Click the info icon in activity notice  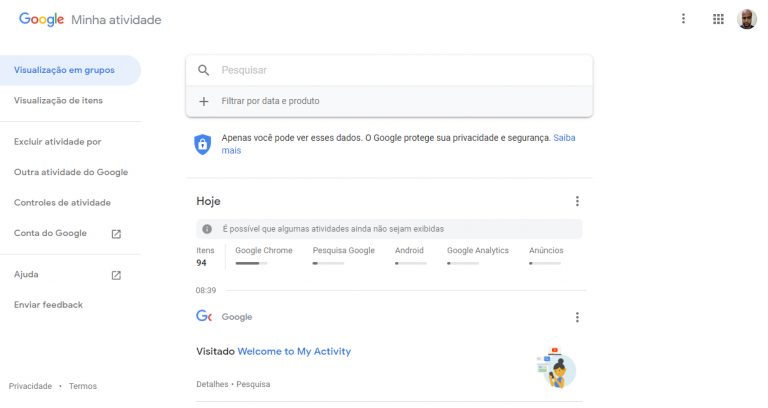point(207,229)
